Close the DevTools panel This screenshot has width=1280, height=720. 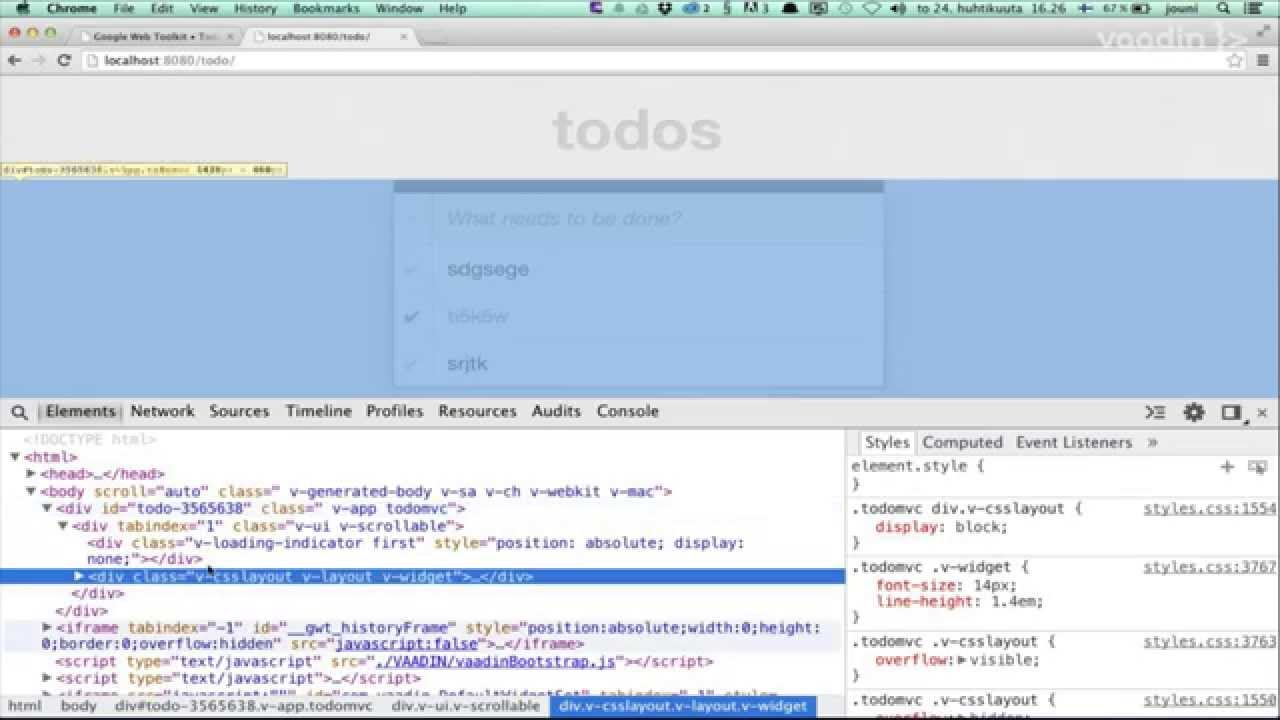point(1262,412)
